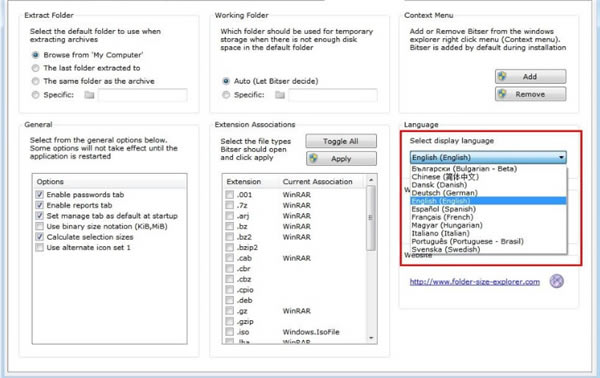Click 'Windows.IsoFile' association text
Viewport: 600px width, 378px height.
[x=311, y=332]
